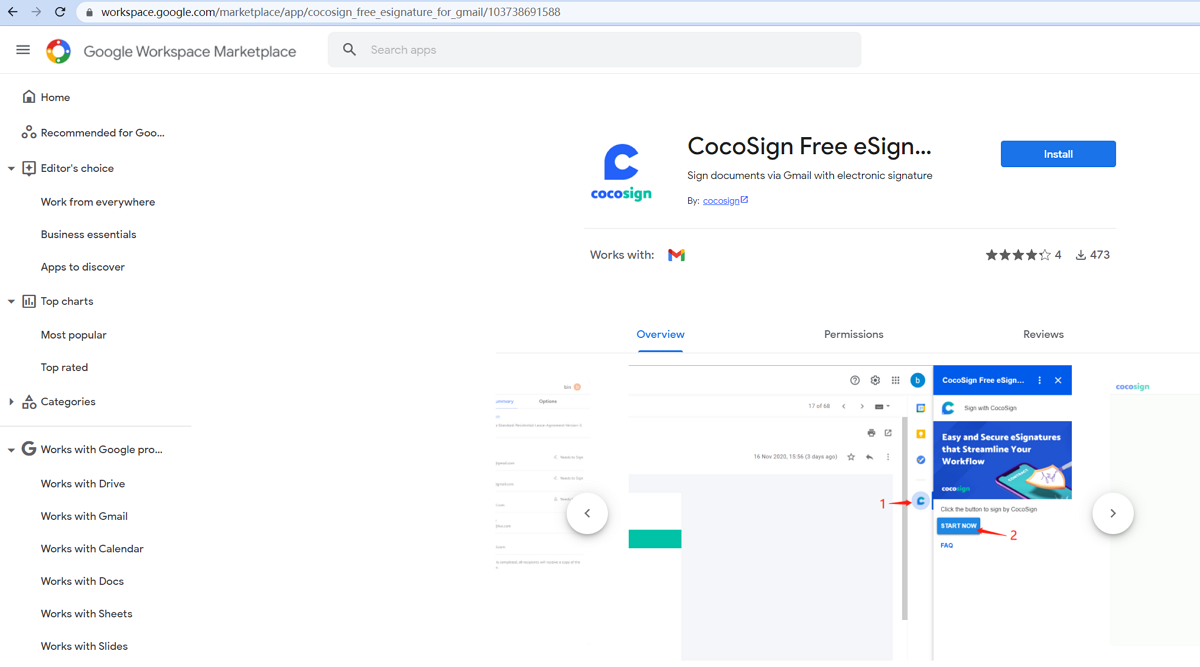Screen dimensions: 1200x667
Task: Click the download count icon
Action: [1080, 255]
